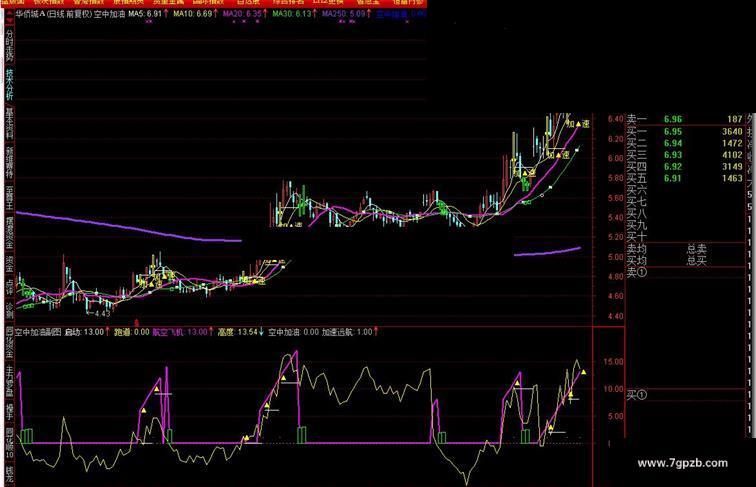Screen dimensions: 756x487
Task: Open the 点评 side tab
Action: point(9,287)
